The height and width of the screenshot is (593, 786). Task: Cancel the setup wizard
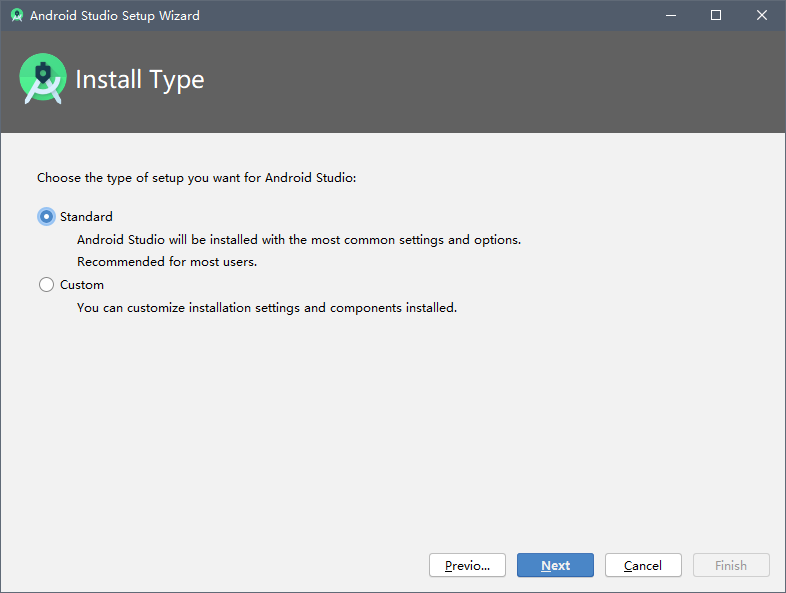[643, 565]
